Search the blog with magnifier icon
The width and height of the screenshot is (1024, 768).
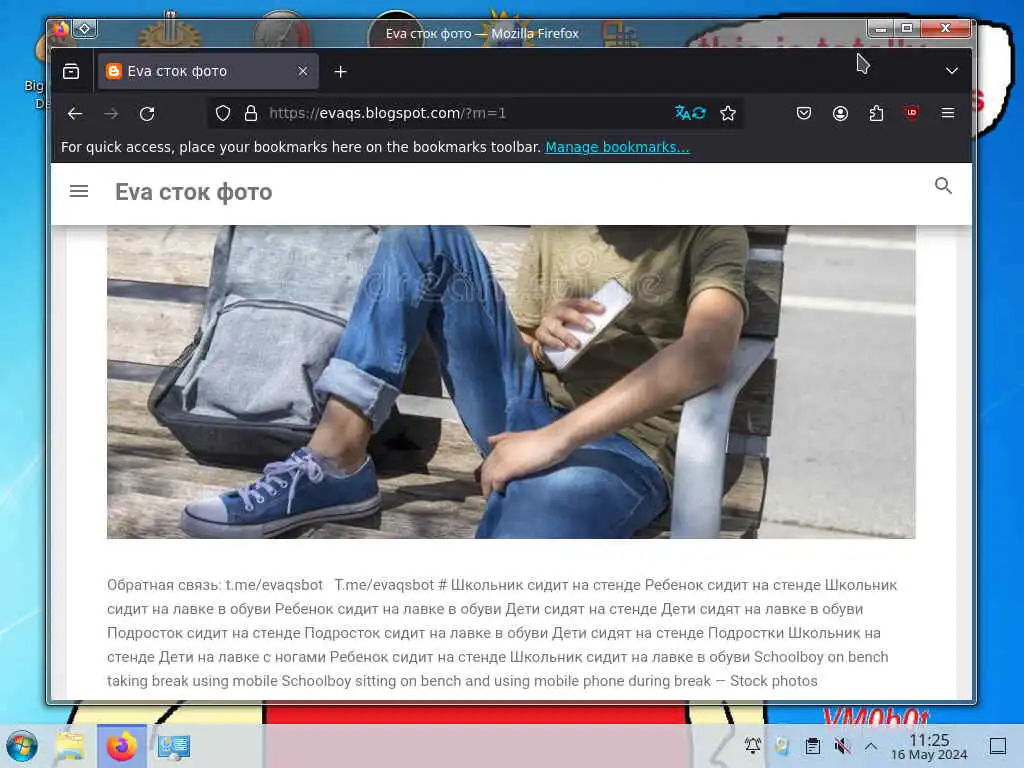pyautogui.click(x=942, y=186)
